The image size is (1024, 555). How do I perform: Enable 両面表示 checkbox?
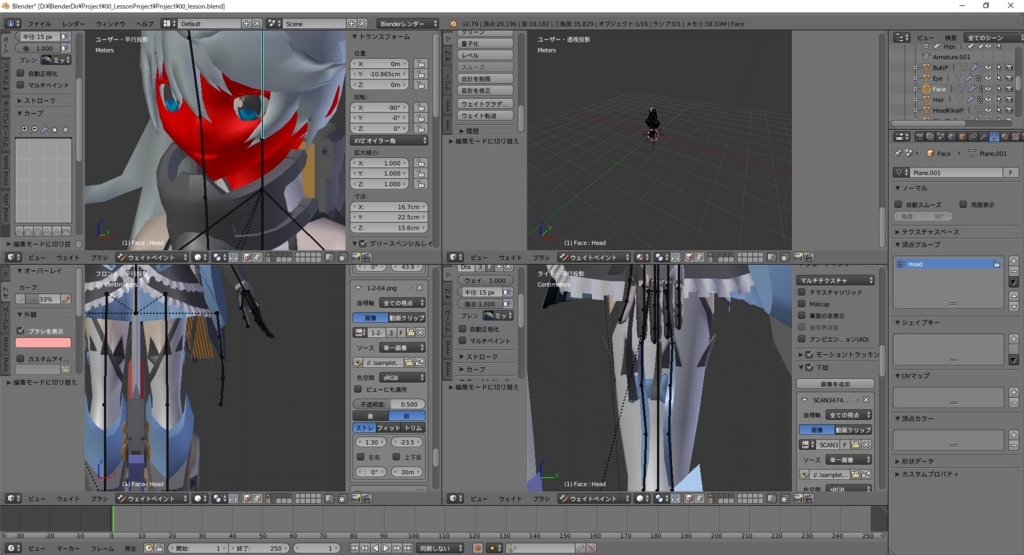pyautogui.click(x=963, y=204)
